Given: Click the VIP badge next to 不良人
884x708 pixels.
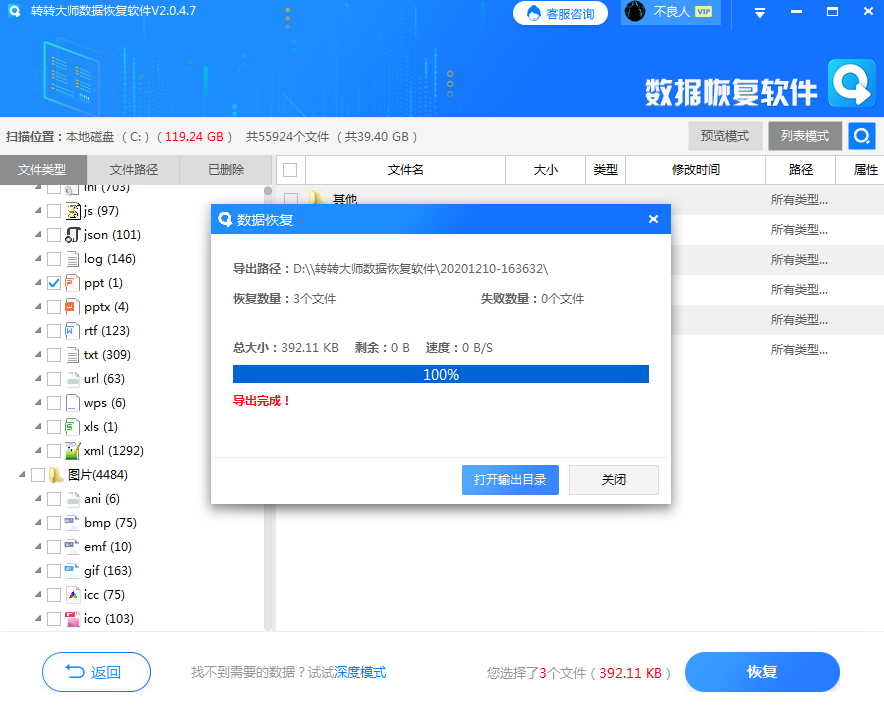Looking at the screenshot, I should tap(705, 13).
